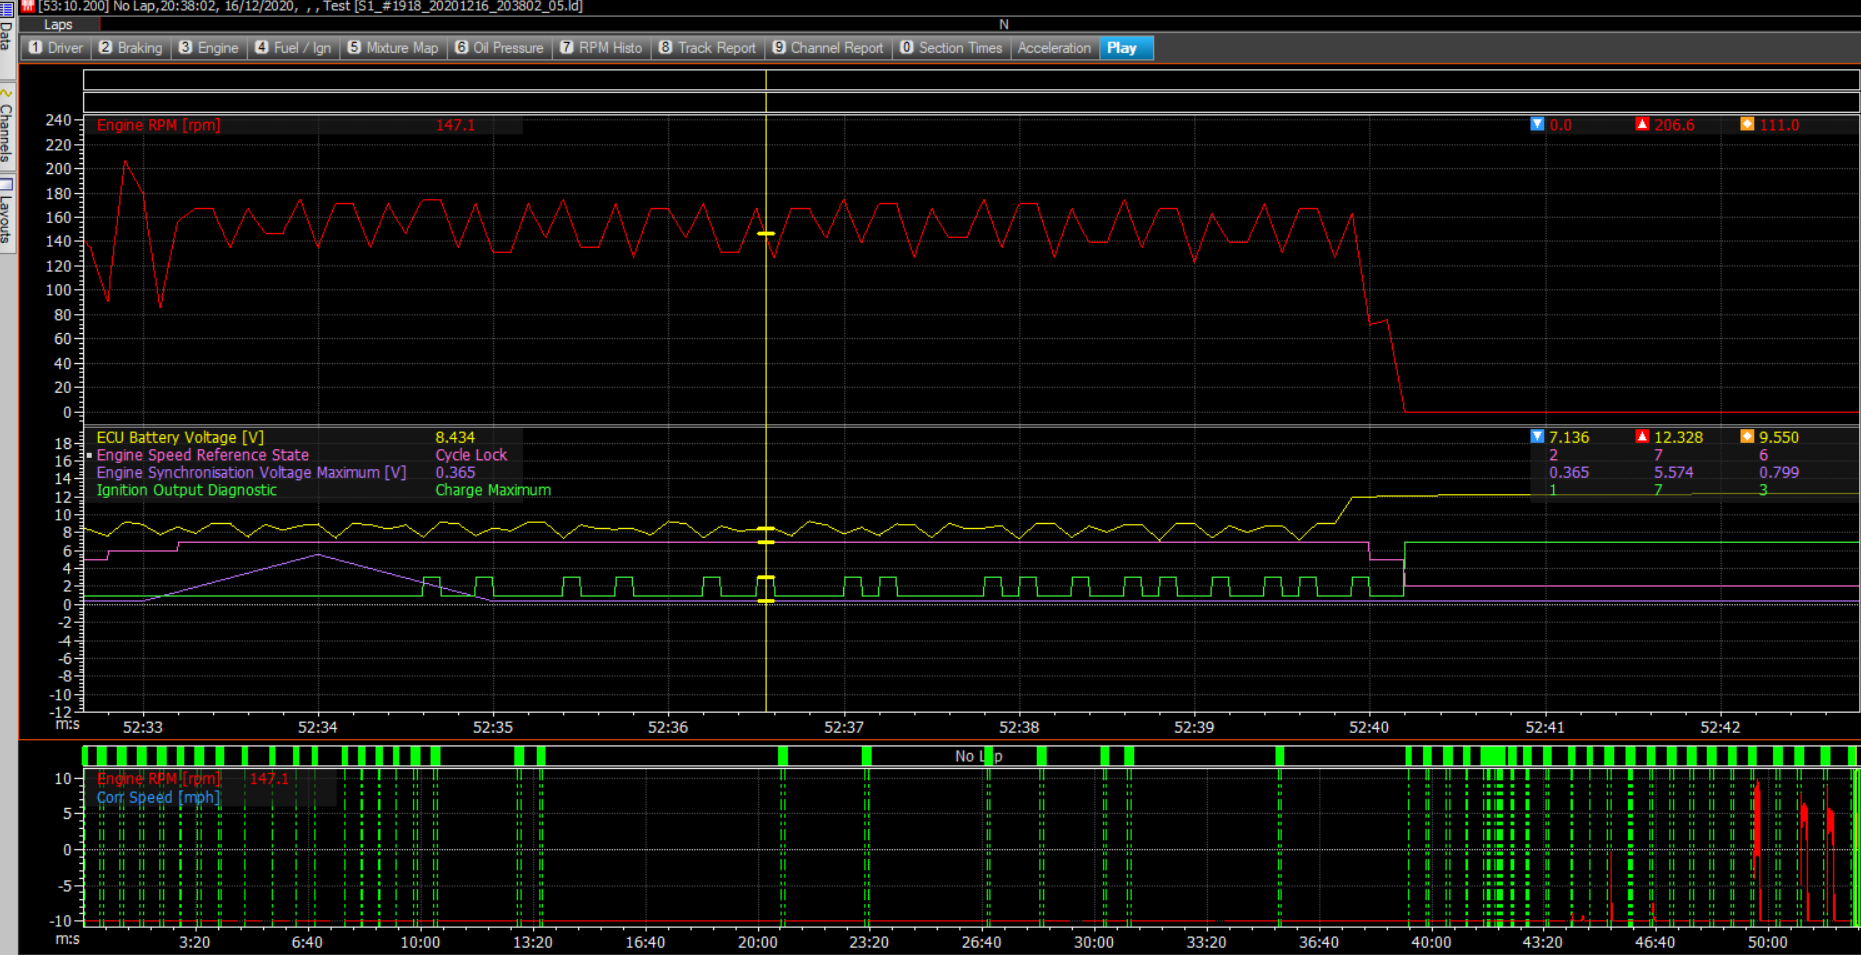
Task: Open the Layouts side panel
Action: tap(6, 215)
